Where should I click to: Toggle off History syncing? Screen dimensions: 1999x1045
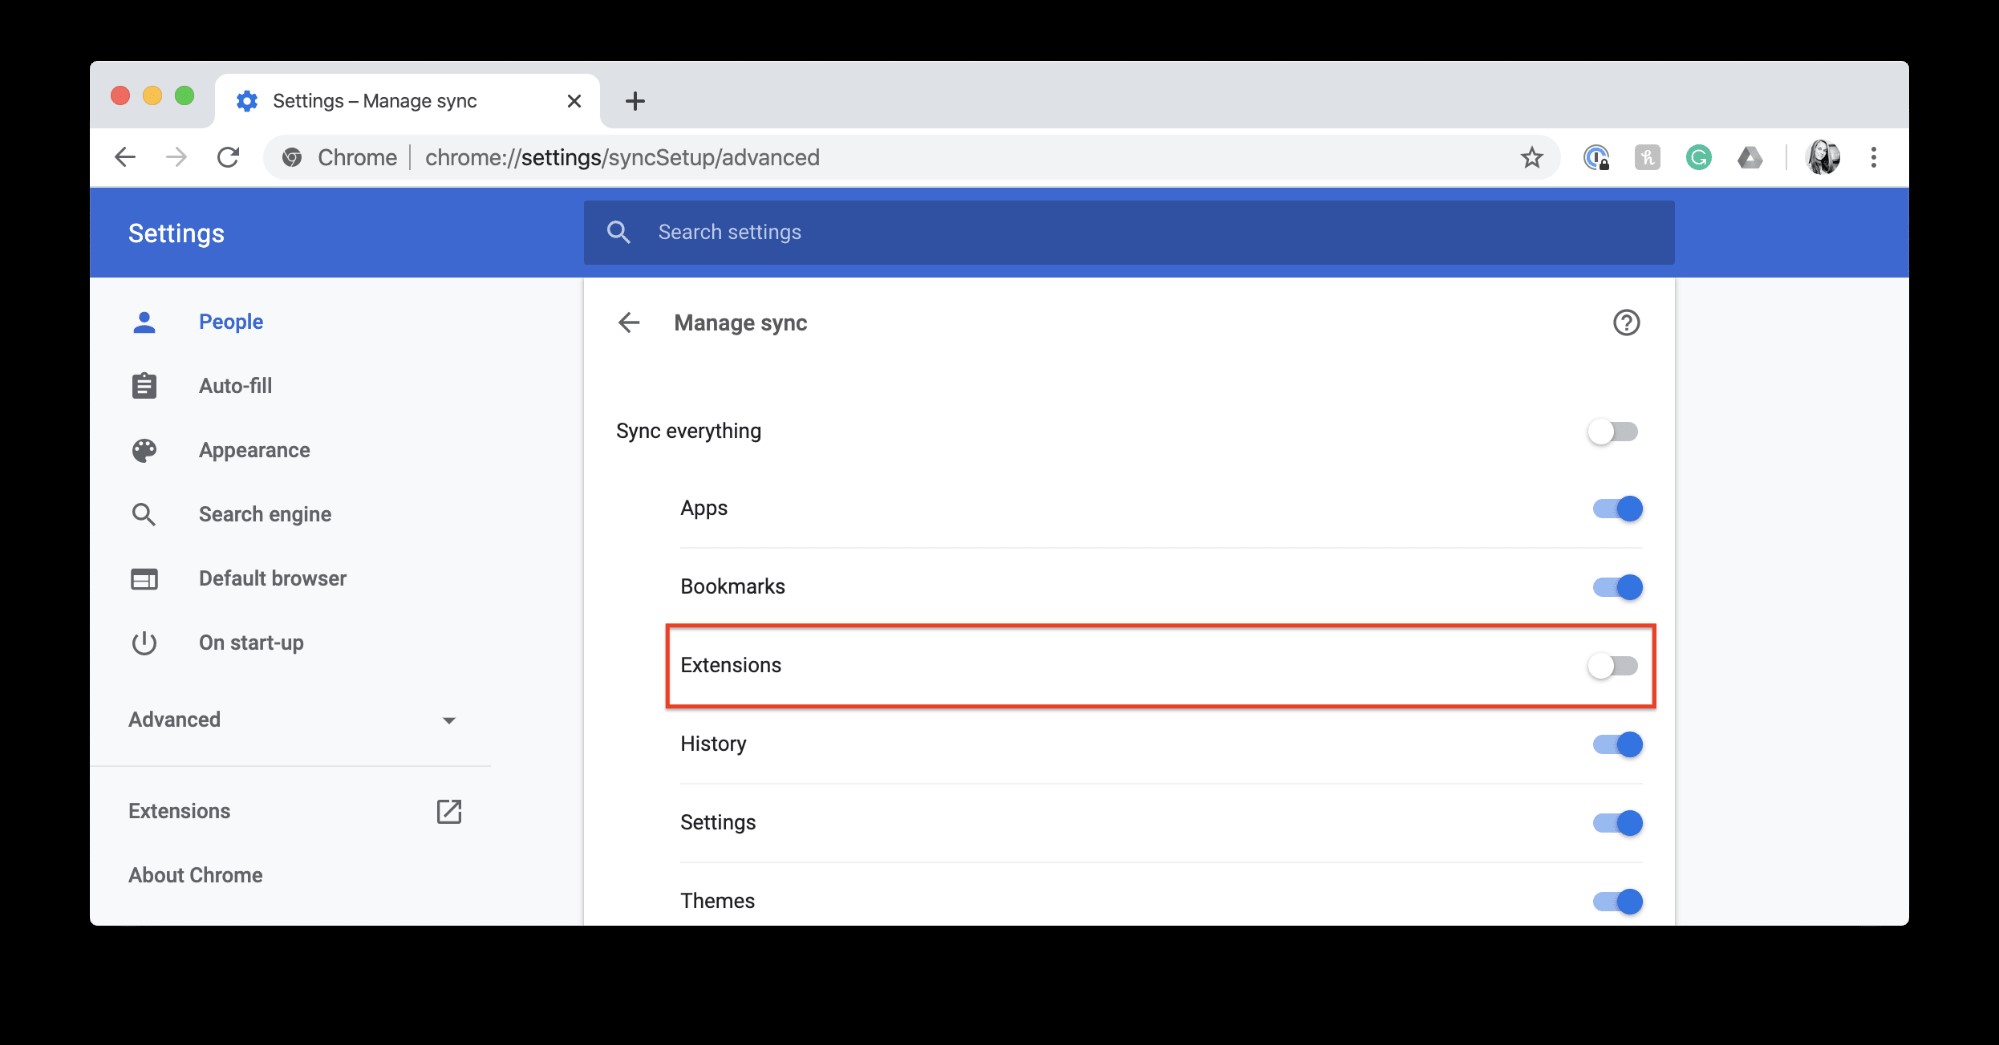(x=1617, y=744)
